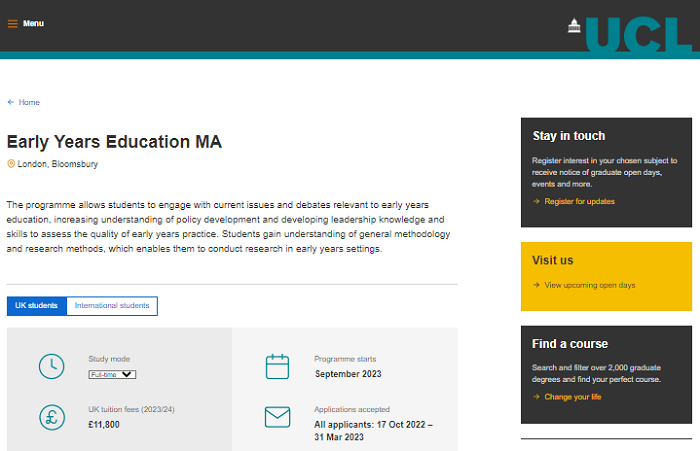
Task: Open the View upcoming open days link
Action: click(589, 285)
